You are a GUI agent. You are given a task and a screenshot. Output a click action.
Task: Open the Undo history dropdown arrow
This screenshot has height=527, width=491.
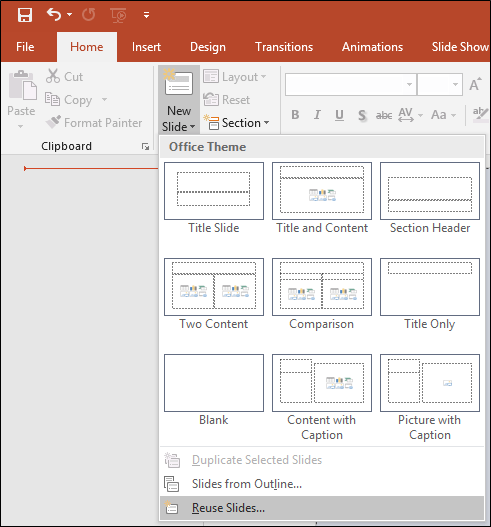(69, 14)
